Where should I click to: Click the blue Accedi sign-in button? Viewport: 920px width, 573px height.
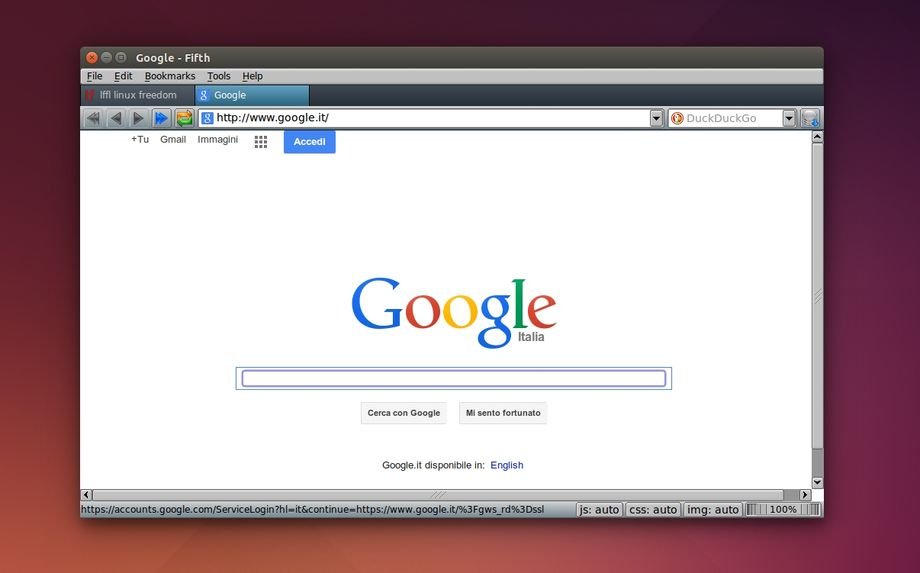(x=309, y=142)
